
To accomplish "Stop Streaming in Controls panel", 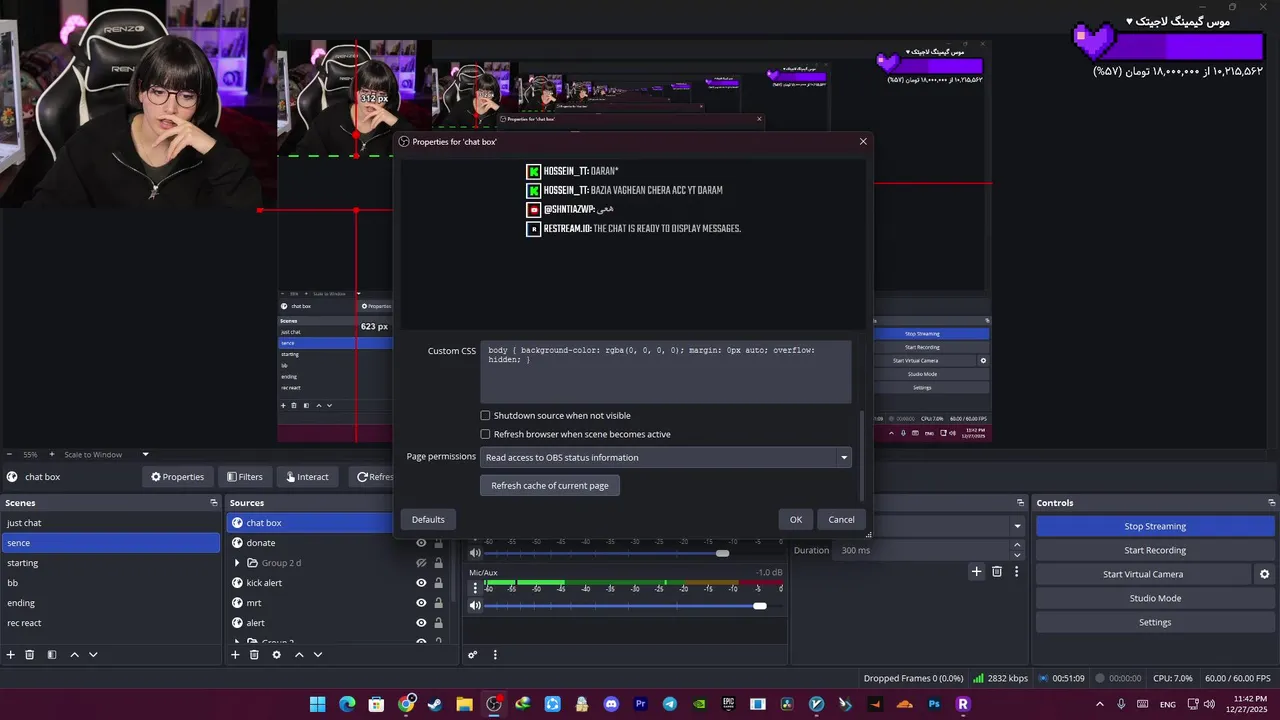I will (1155, 526).
